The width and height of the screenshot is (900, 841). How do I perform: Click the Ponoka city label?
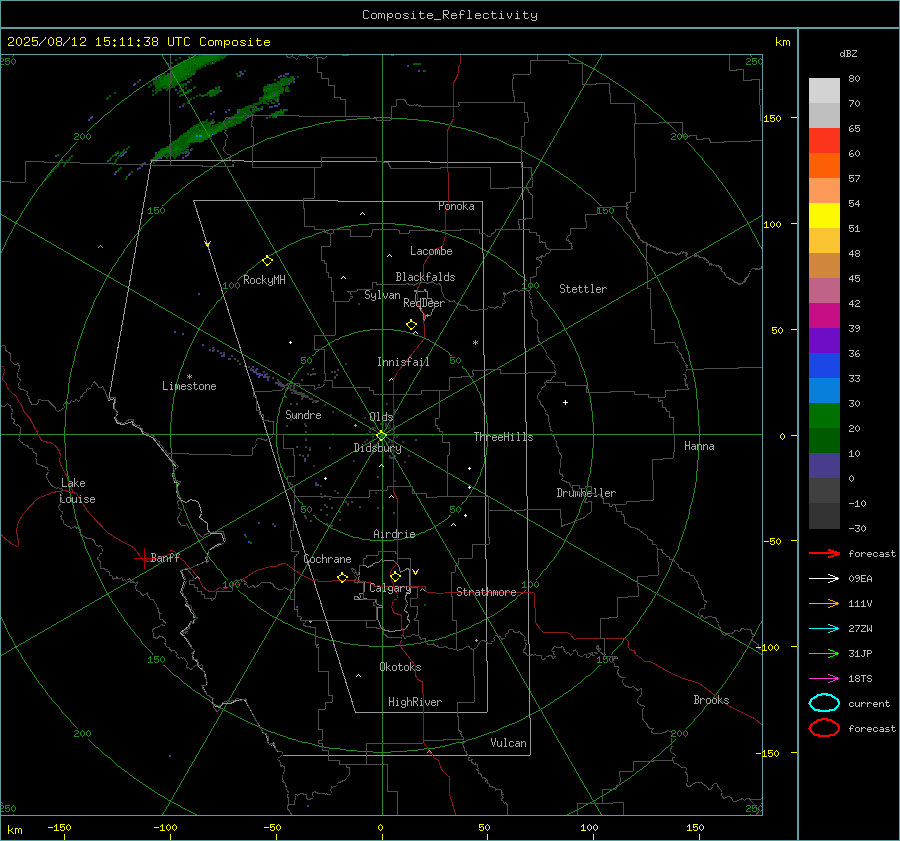[456, 206]
